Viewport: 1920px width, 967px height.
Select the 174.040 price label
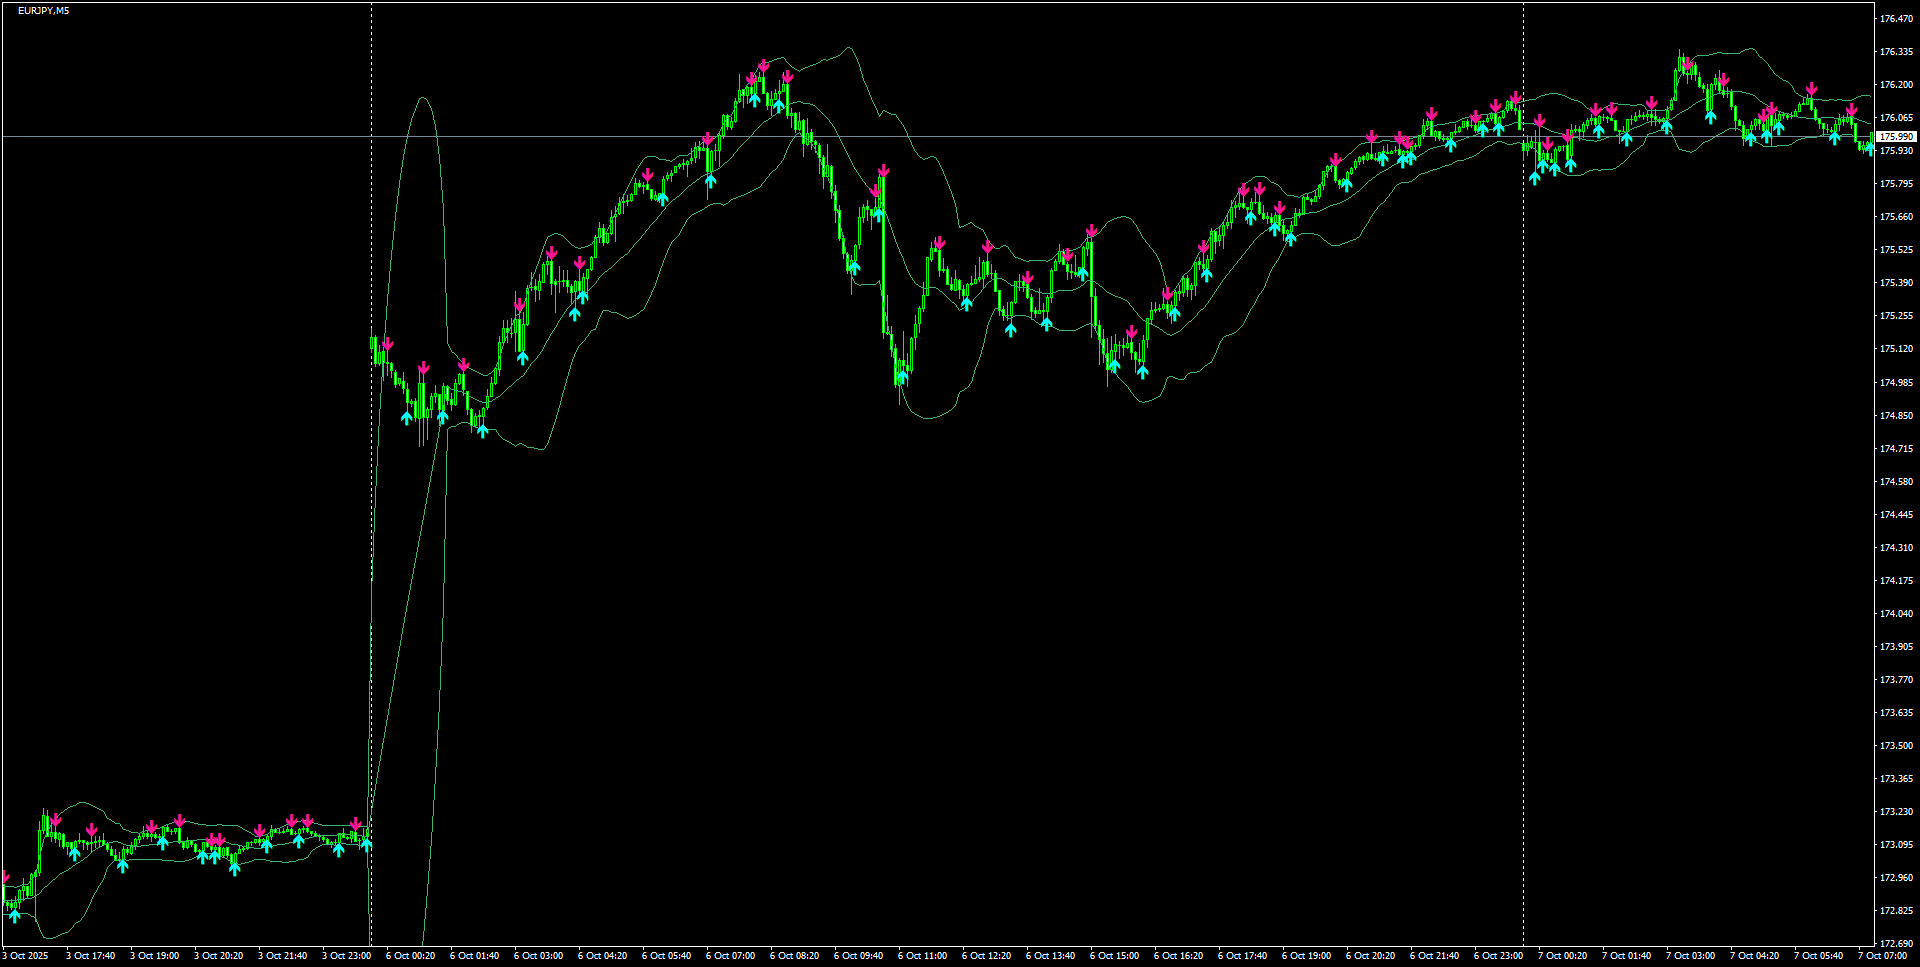click(1897, 614)
